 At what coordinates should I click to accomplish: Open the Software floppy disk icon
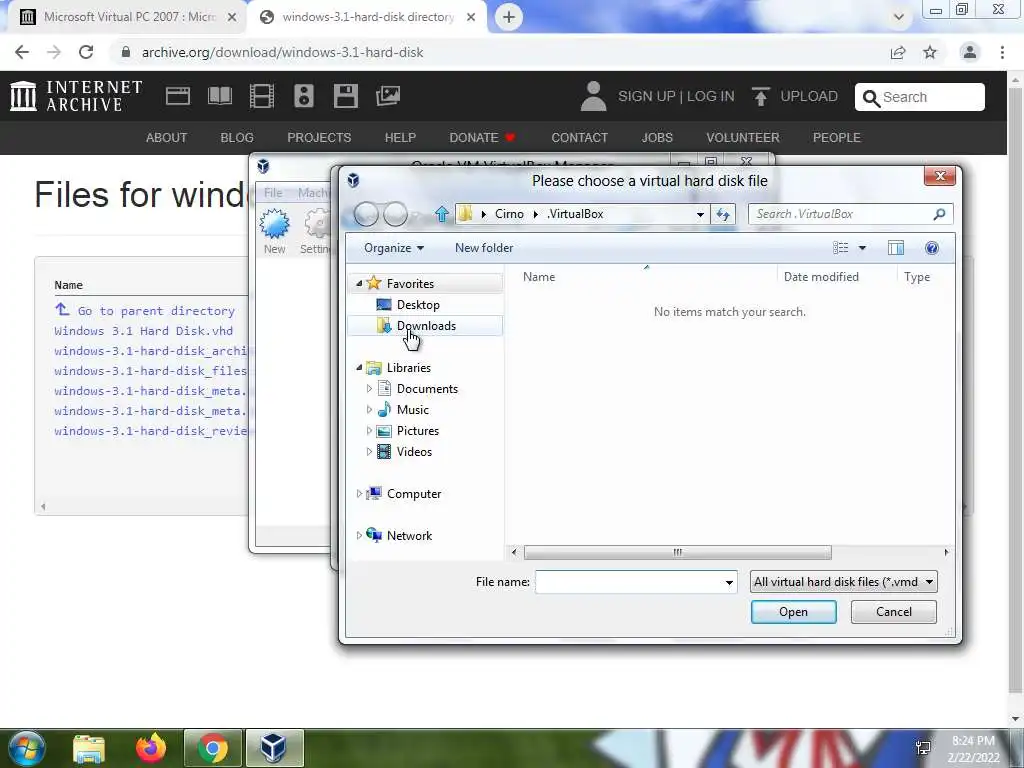click(x=345, y=96)
